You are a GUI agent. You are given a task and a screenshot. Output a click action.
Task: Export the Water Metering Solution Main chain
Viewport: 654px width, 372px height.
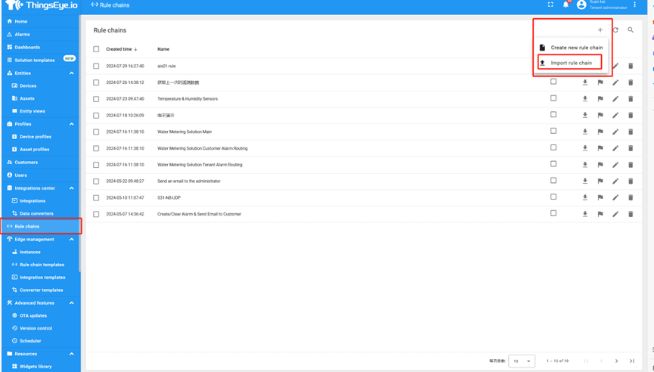click(x=585, y=132)
